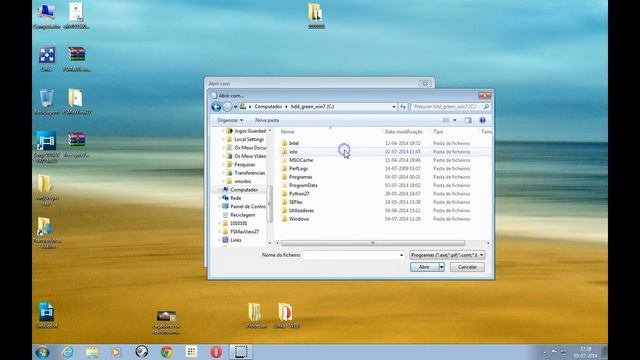
Task: Click the Abrir button
Action: 424,267
